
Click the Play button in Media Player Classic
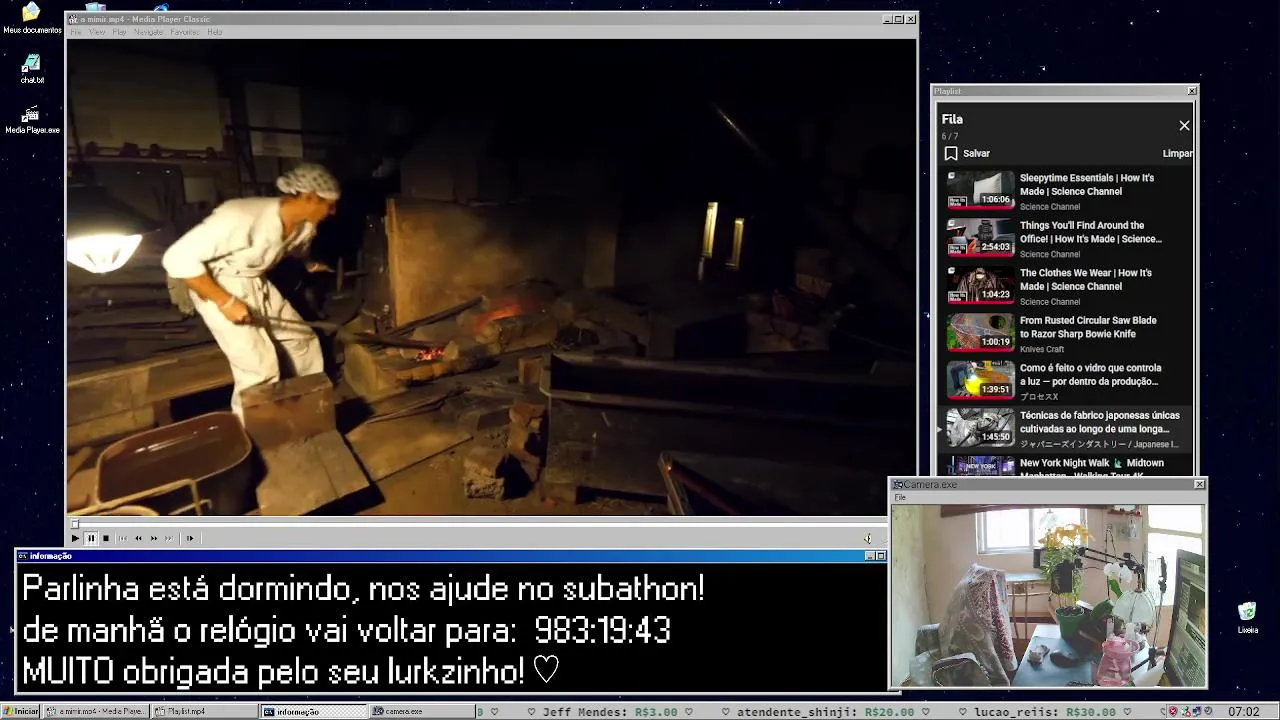(75, 538)
